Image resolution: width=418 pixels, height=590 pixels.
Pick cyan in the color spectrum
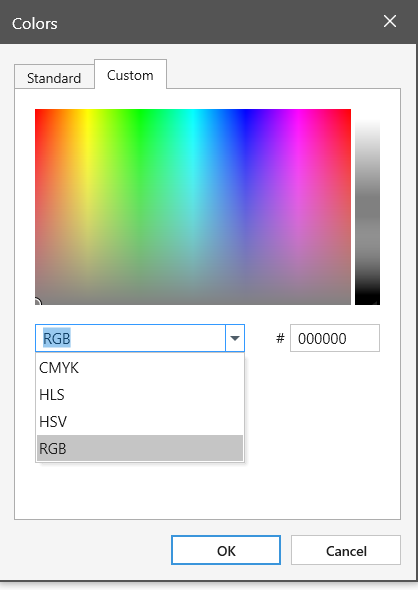tap(193, 112)
